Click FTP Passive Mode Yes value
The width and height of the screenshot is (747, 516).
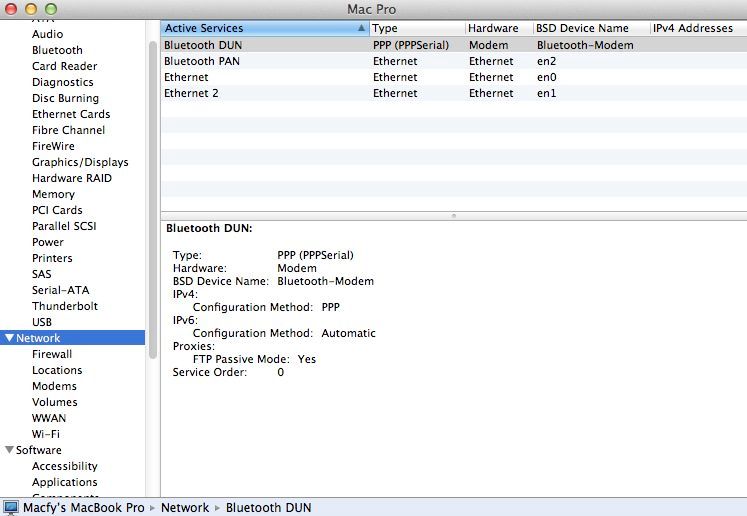point(306,359)
